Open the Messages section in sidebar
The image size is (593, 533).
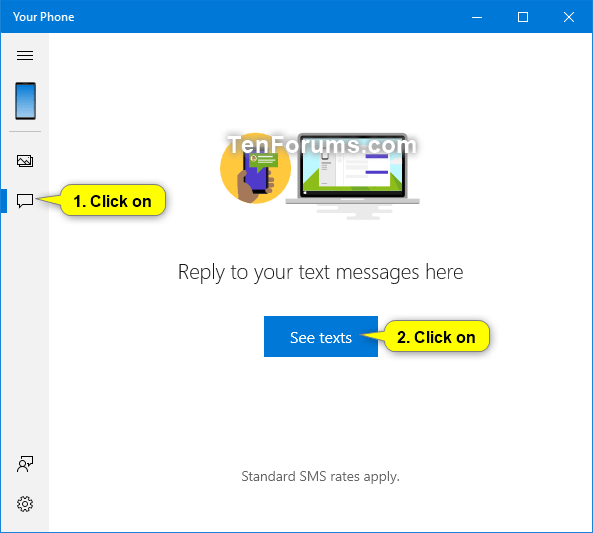pos(25,200)
